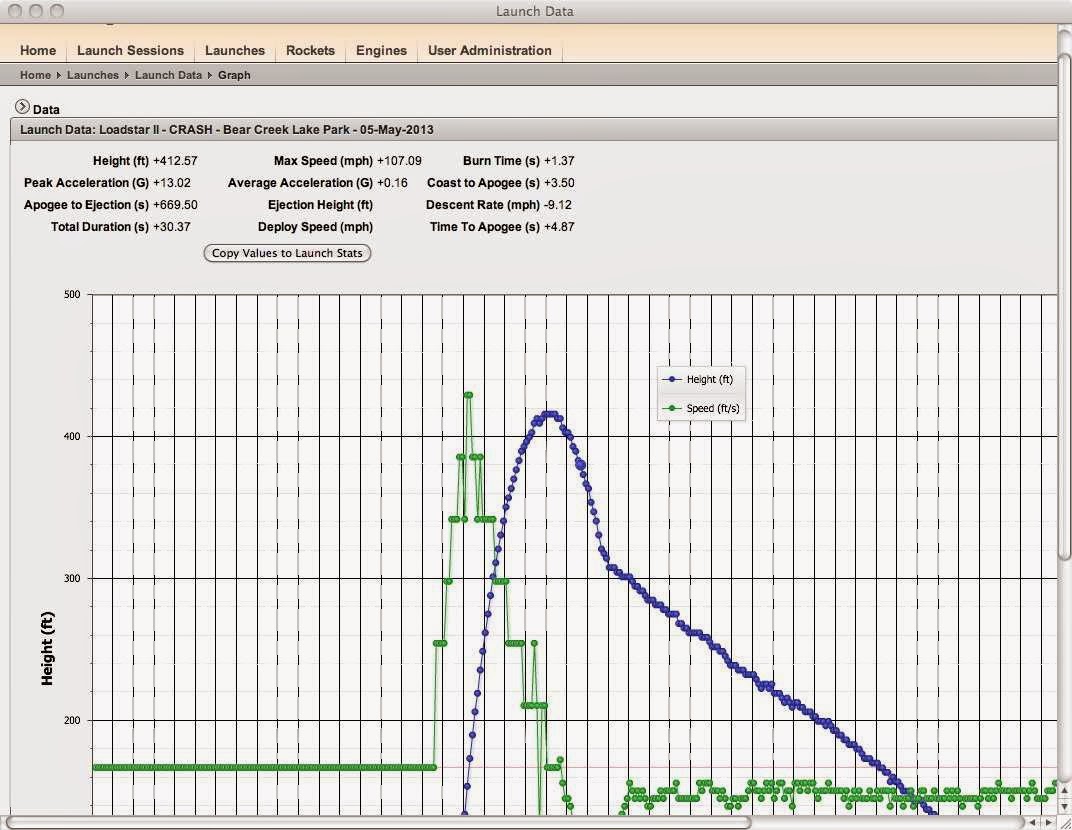The width and height of the screenshot is (1072, 830).
Task: Click the Graph breadcrumb item
Action: [x=234, y=75]
